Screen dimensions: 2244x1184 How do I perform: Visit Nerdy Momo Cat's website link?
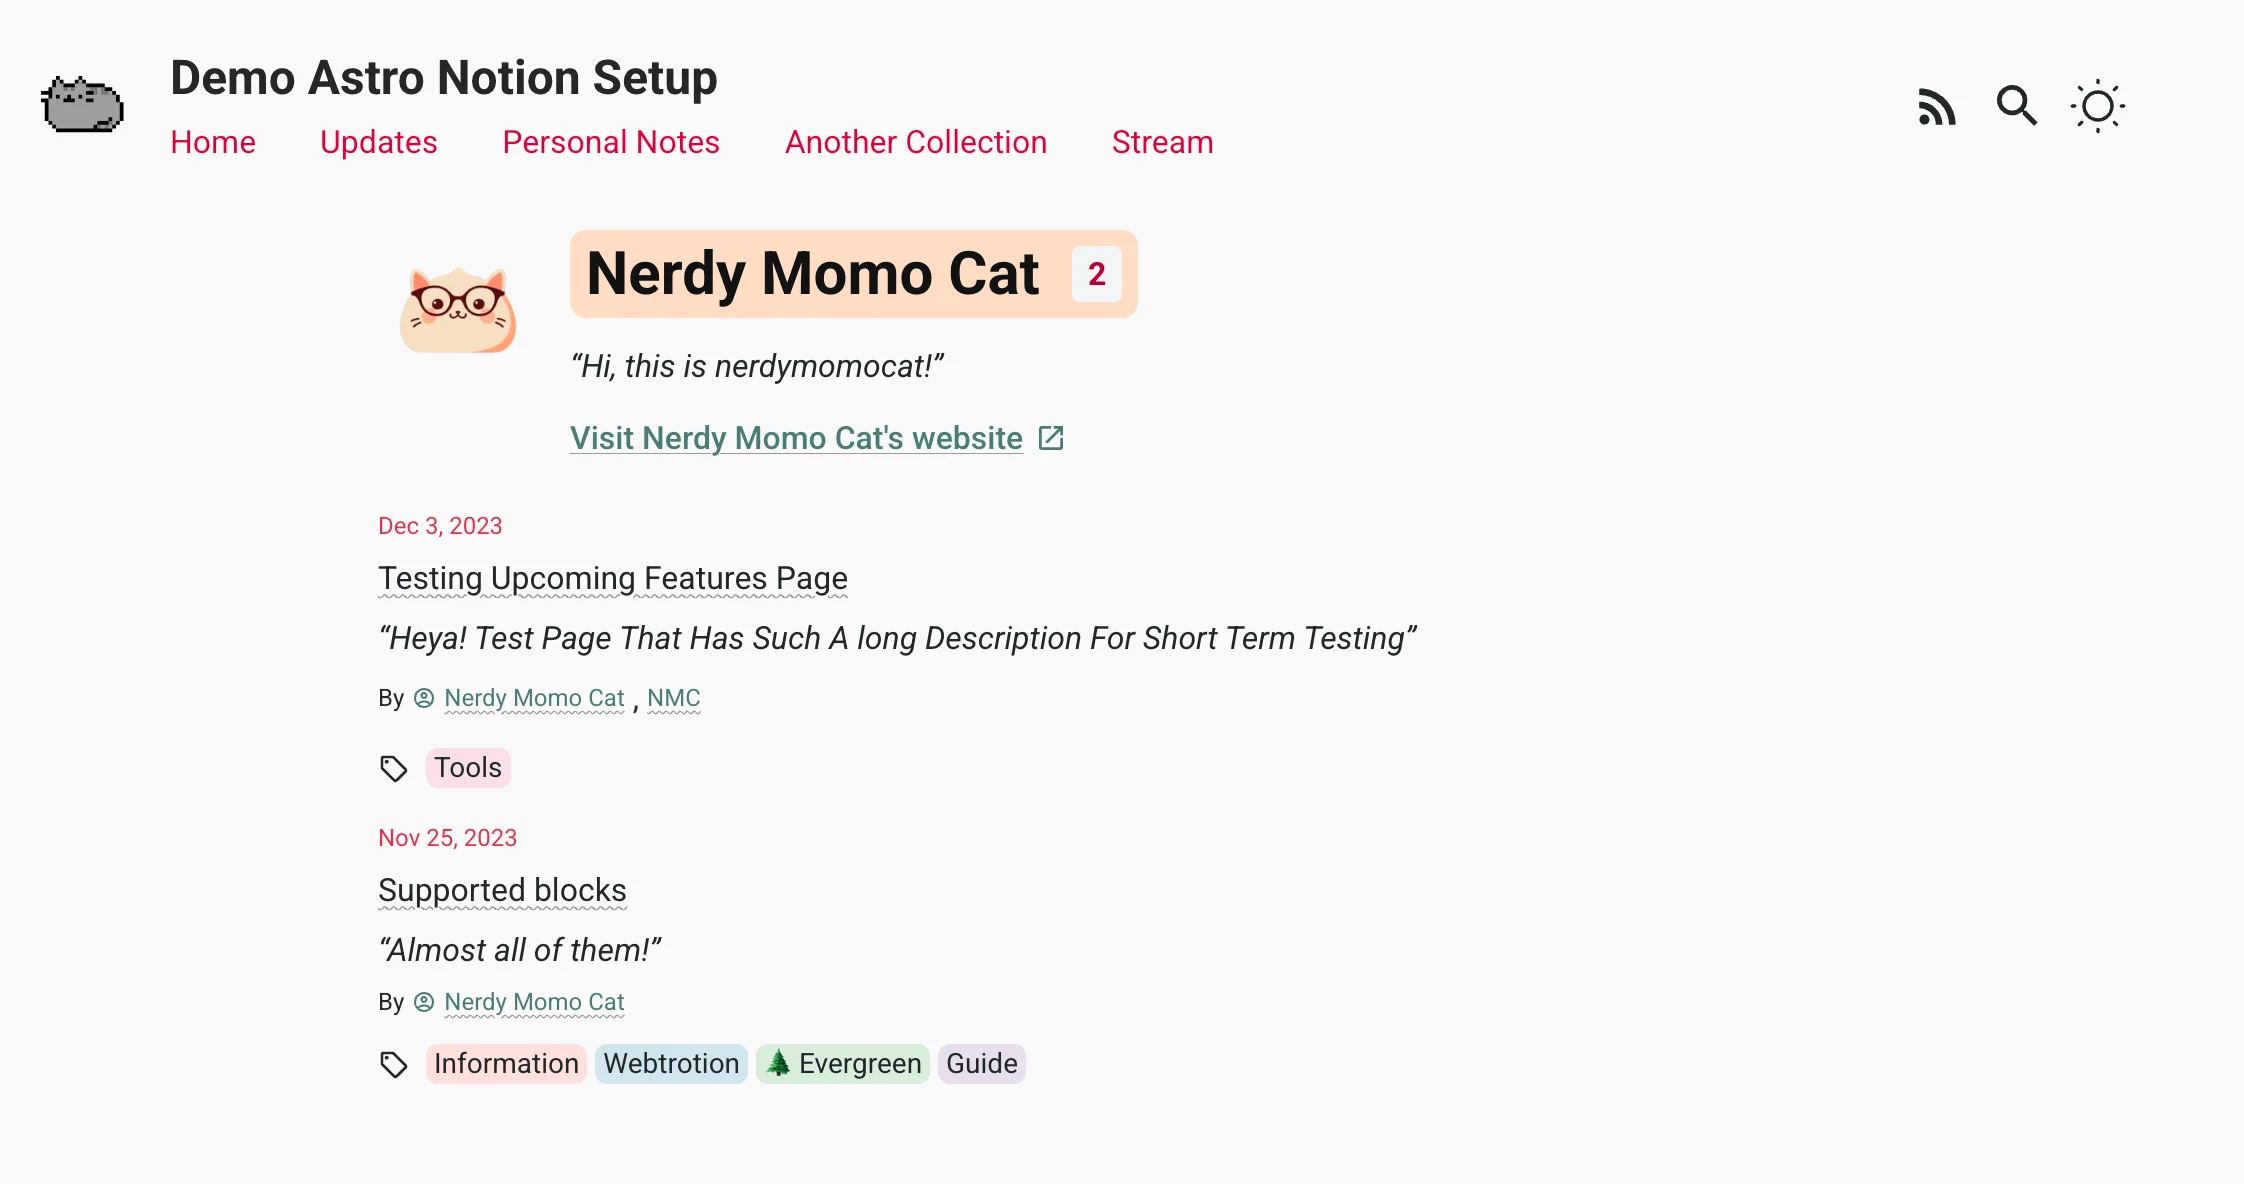(x=796, y=438)
